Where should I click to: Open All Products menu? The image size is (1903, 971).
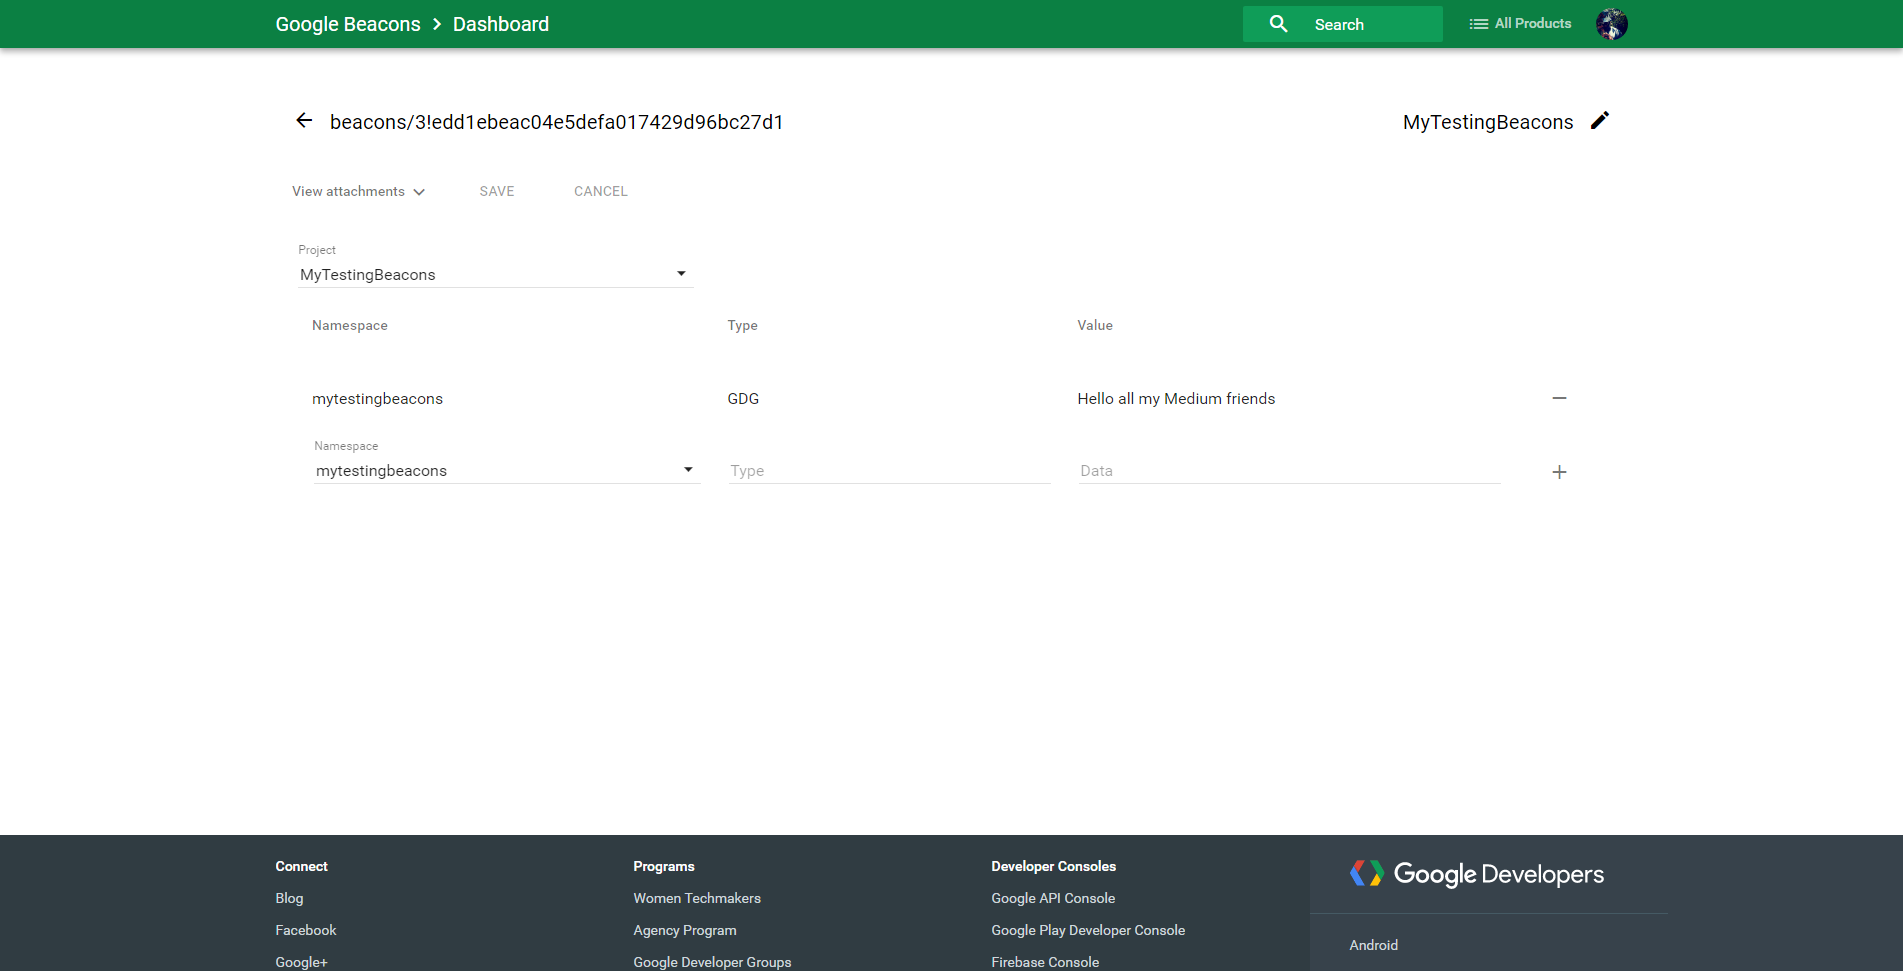click(x=1520, y=24)
